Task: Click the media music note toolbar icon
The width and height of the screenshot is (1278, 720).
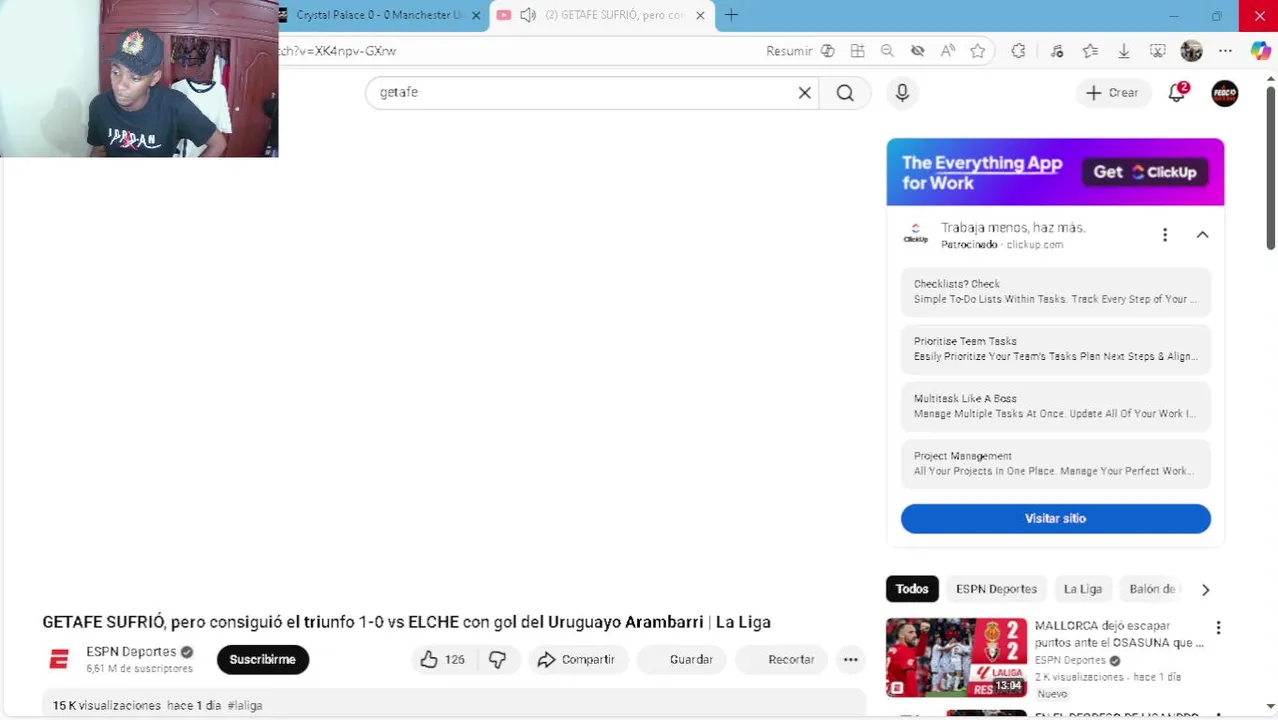Action: click(x=1057, y=51)
